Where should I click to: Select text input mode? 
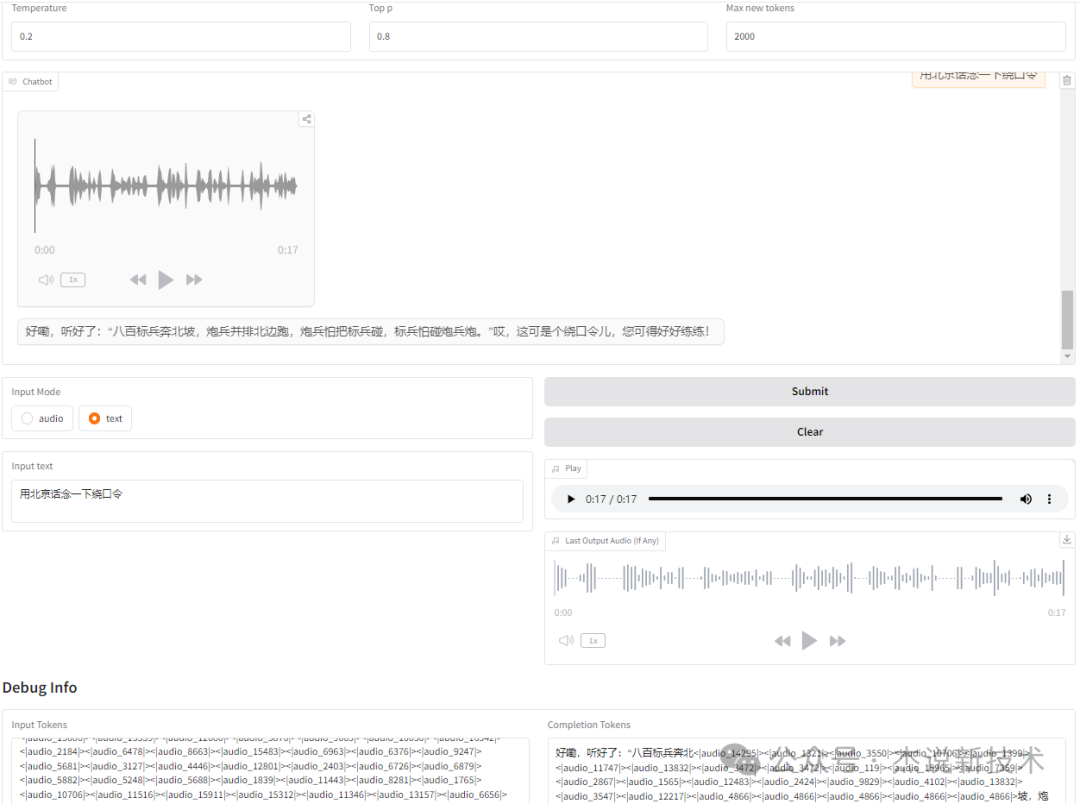(105, 418)
